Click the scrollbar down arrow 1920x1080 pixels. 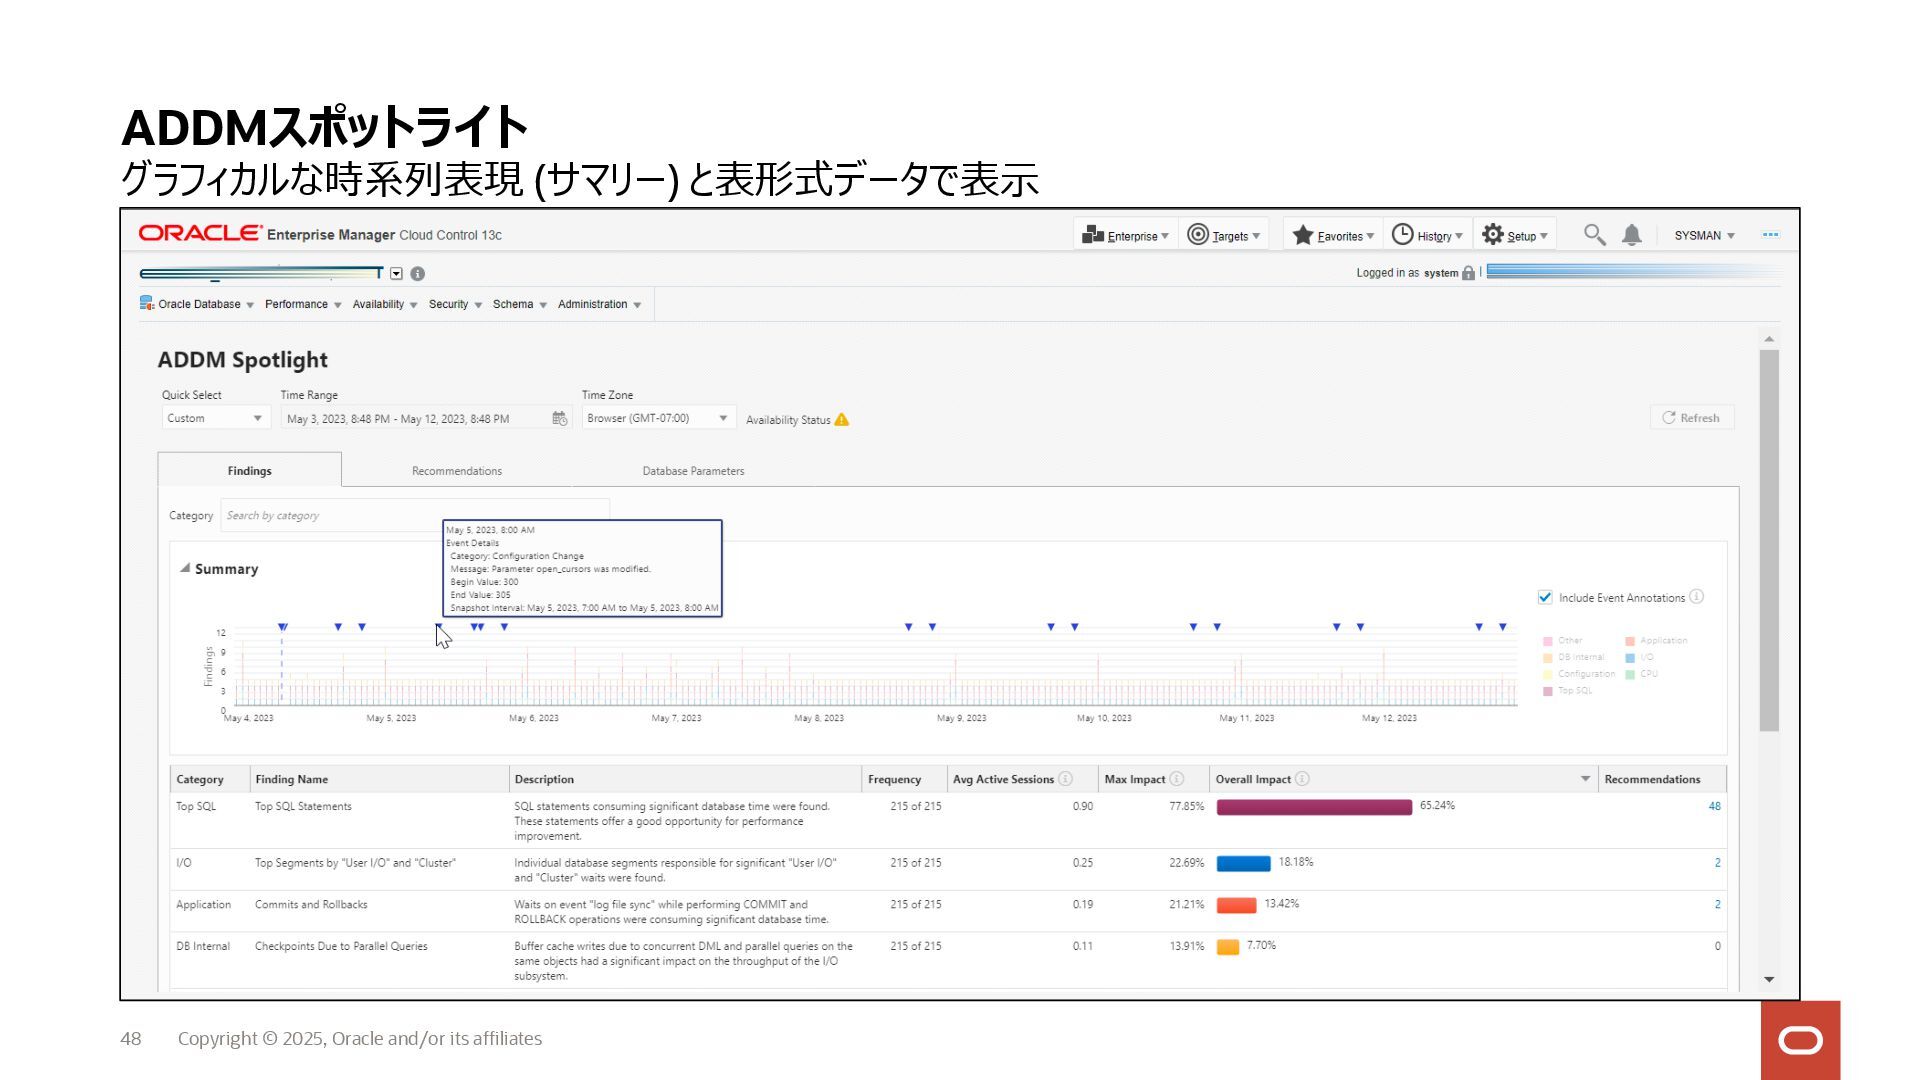click(1769, 979)
